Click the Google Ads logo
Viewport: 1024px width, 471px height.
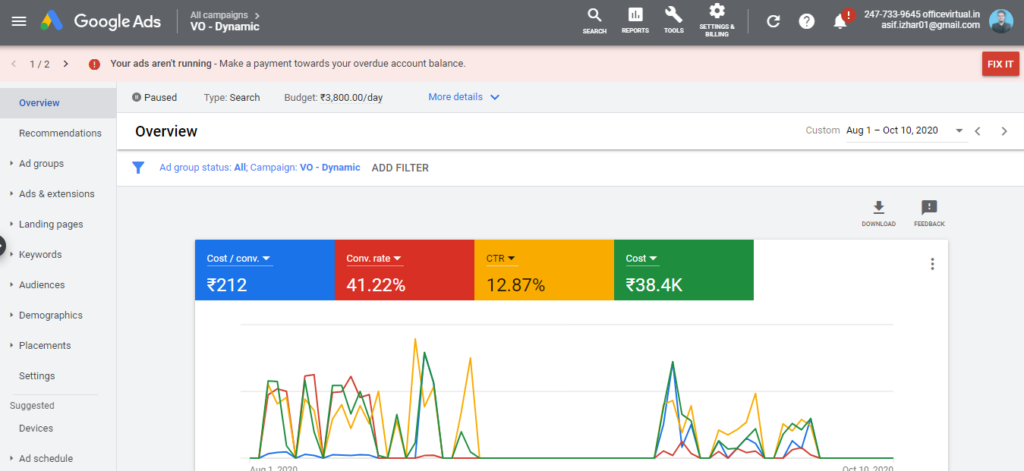pos(101,21)
